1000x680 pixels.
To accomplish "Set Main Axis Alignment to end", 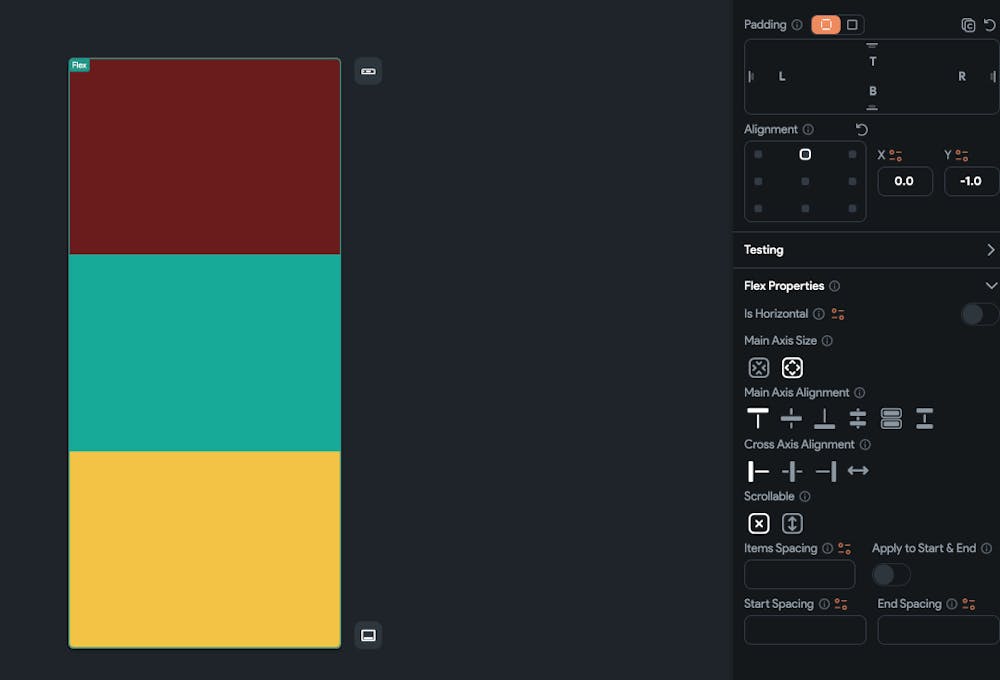I will pos(824,419).
